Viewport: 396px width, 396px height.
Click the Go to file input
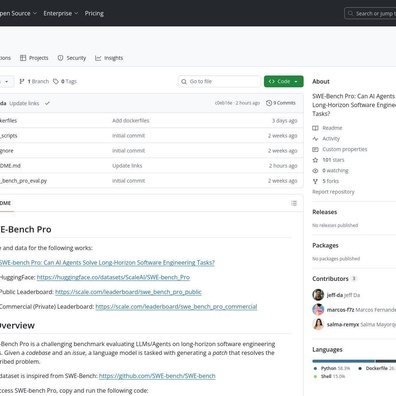(219, 81)
